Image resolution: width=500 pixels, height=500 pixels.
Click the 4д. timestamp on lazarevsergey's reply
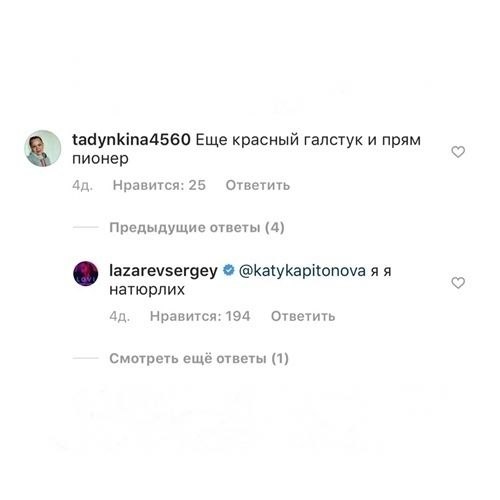coord(119,316)
